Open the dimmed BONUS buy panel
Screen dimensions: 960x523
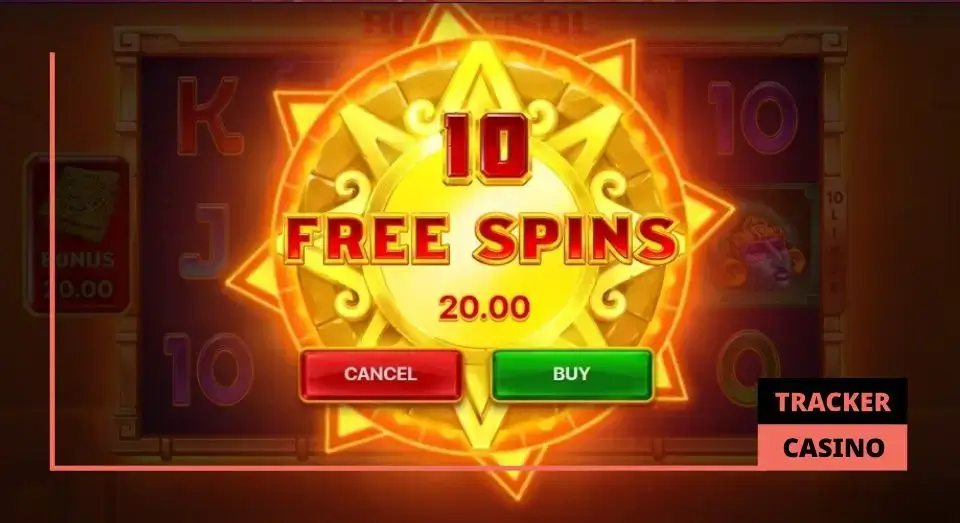pyautogui.click(x=77, y=235)
